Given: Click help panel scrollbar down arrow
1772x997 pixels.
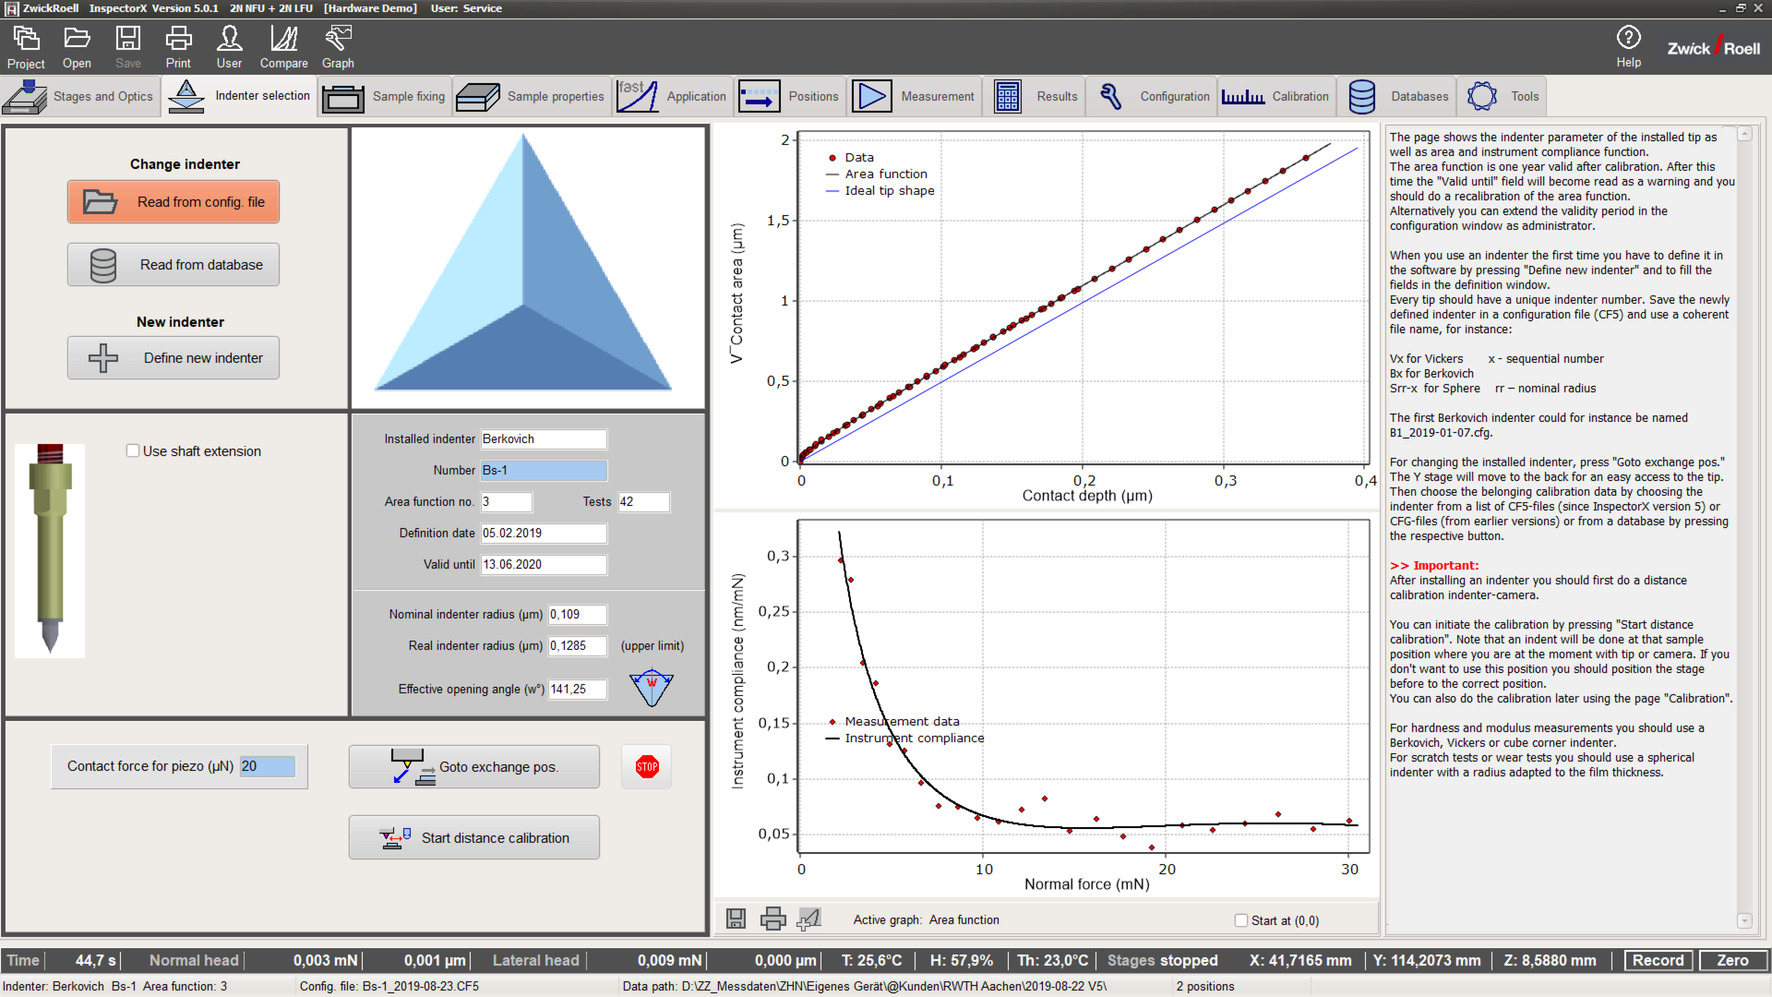Looking at the screenshot, I should coord(1745,921).
